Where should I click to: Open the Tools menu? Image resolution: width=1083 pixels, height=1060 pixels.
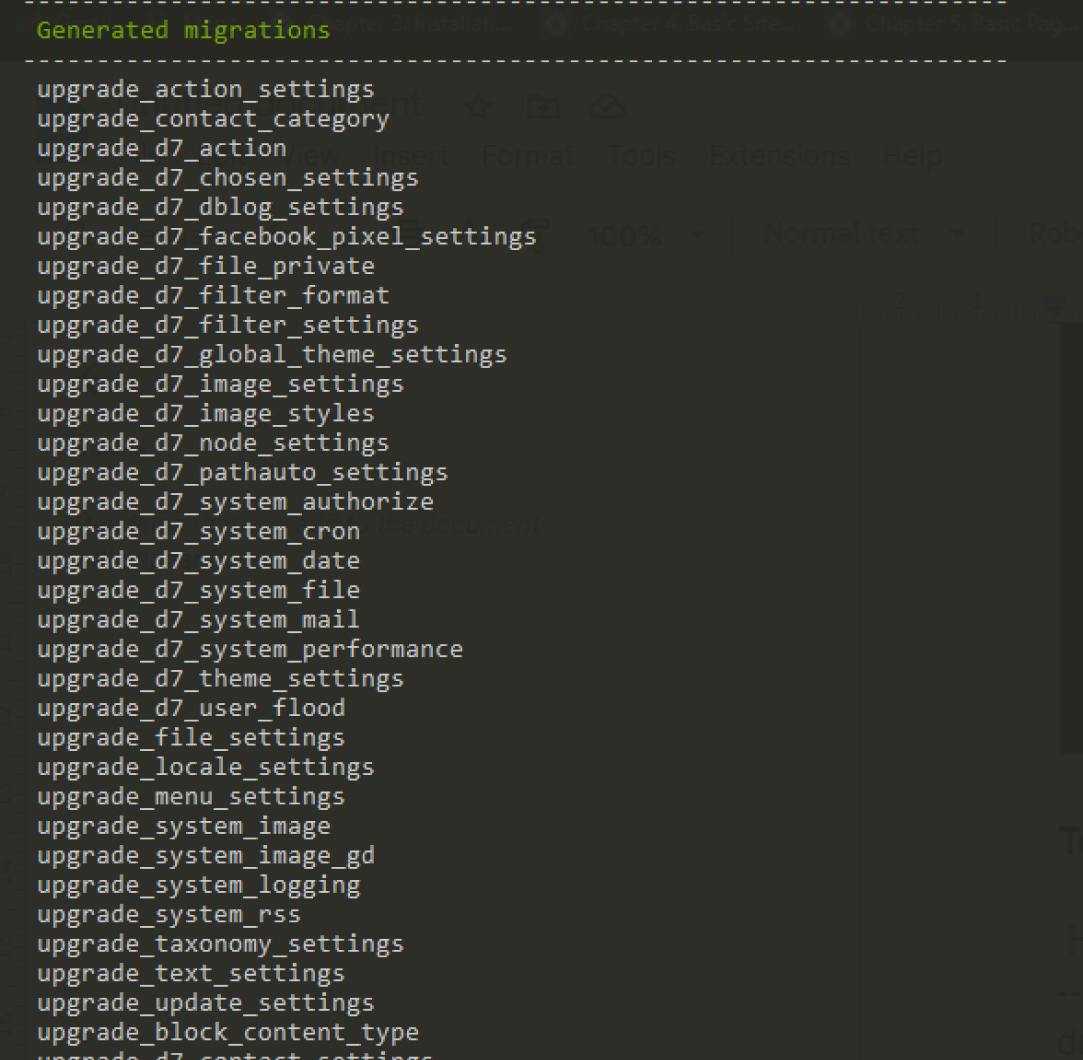[x=641, y=156]
